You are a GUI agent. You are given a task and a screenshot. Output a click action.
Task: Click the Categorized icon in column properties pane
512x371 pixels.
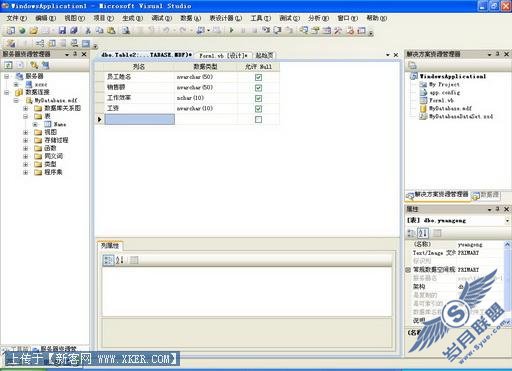(109, 260)
